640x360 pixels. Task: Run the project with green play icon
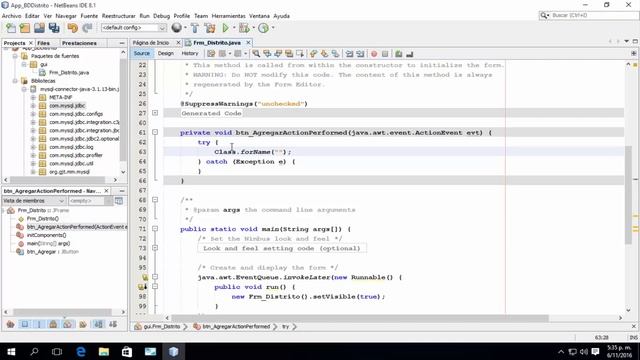point(225,28)
